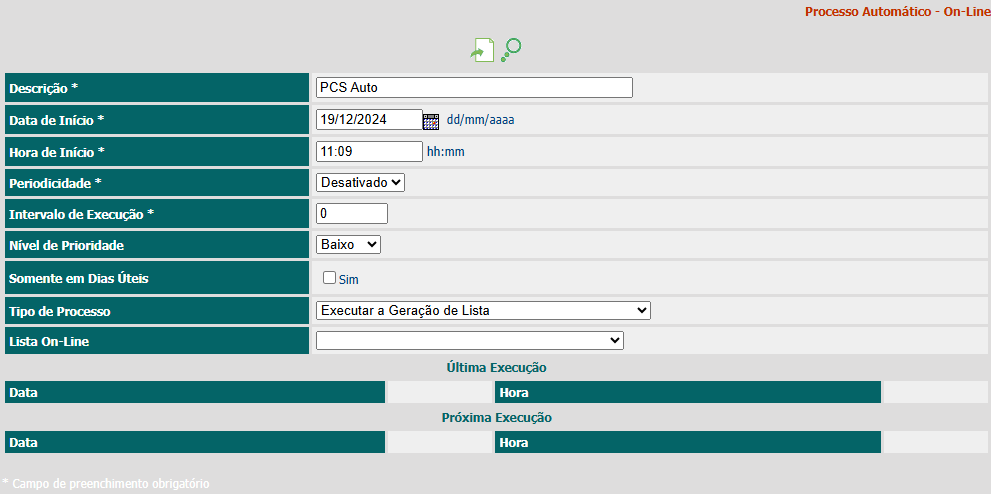Click the Hora de Início time field
The height and width of the screenshot is (494, 991).
tap(369, 152)
